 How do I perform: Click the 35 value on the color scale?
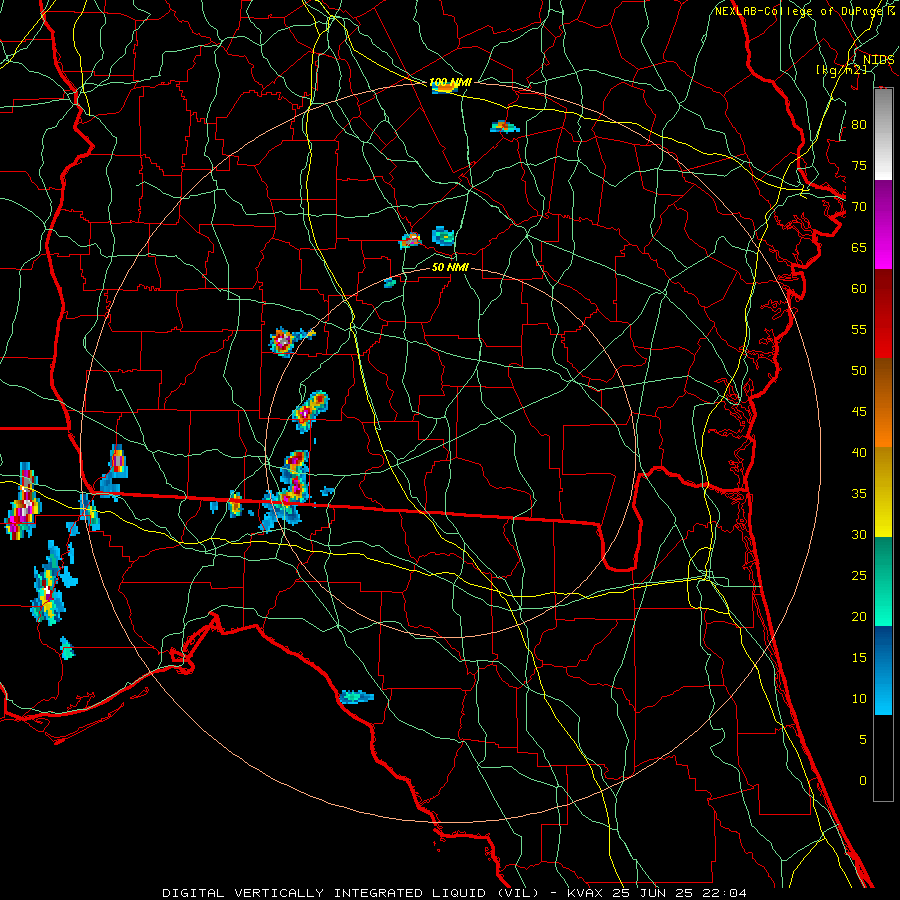tap(859, 494)
